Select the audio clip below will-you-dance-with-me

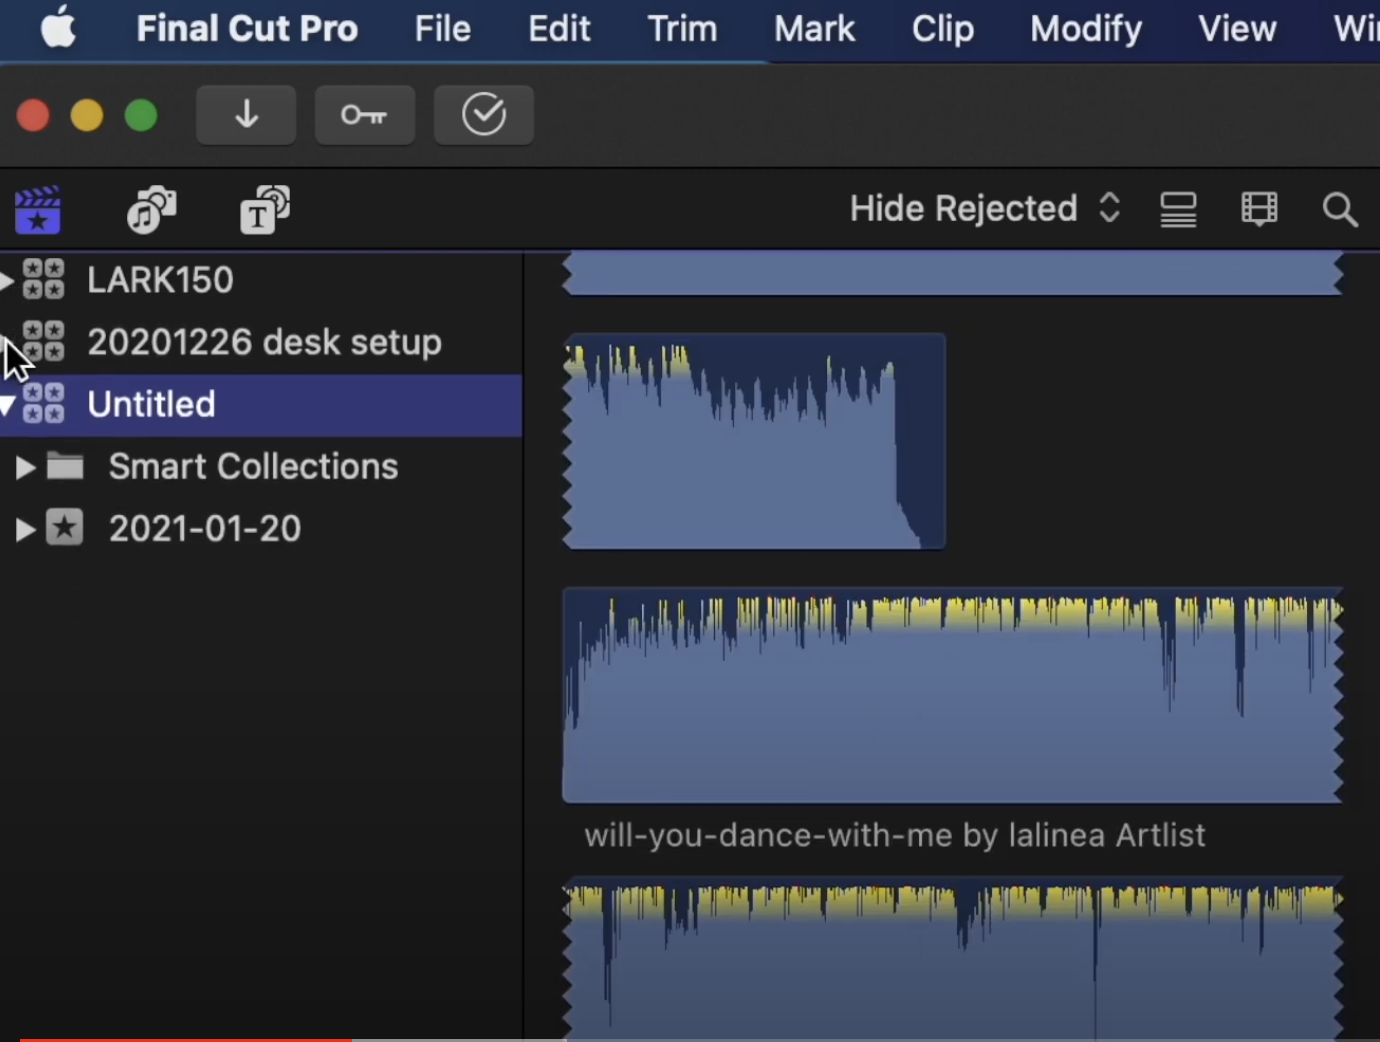(953, 960)
